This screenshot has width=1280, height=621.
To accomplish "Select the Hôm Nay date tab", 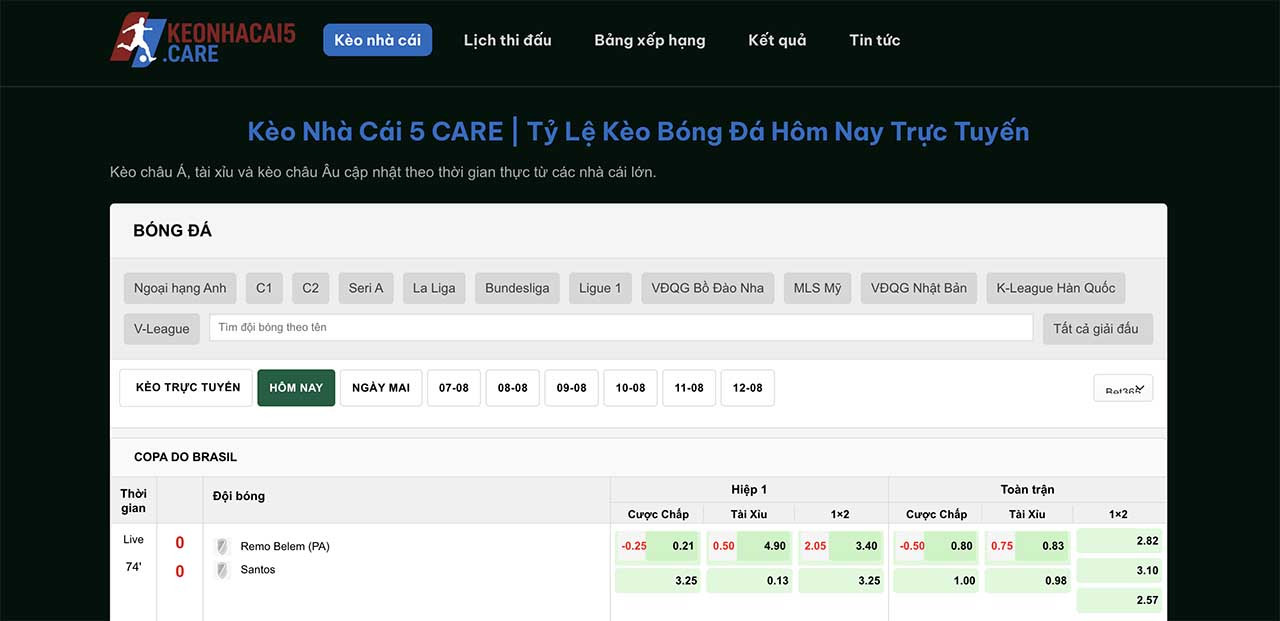I will (x=296, y=388).
